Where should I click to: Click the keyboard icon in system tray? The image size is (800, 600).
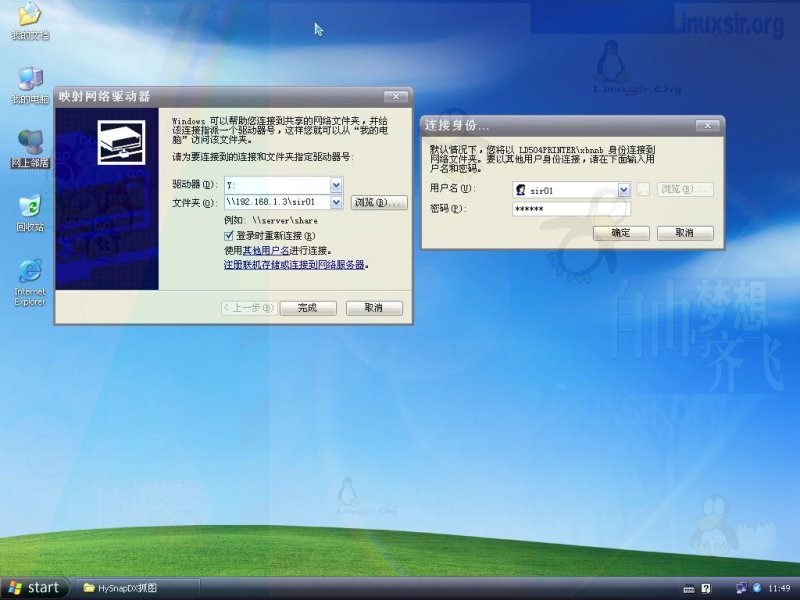coord(689,589)
